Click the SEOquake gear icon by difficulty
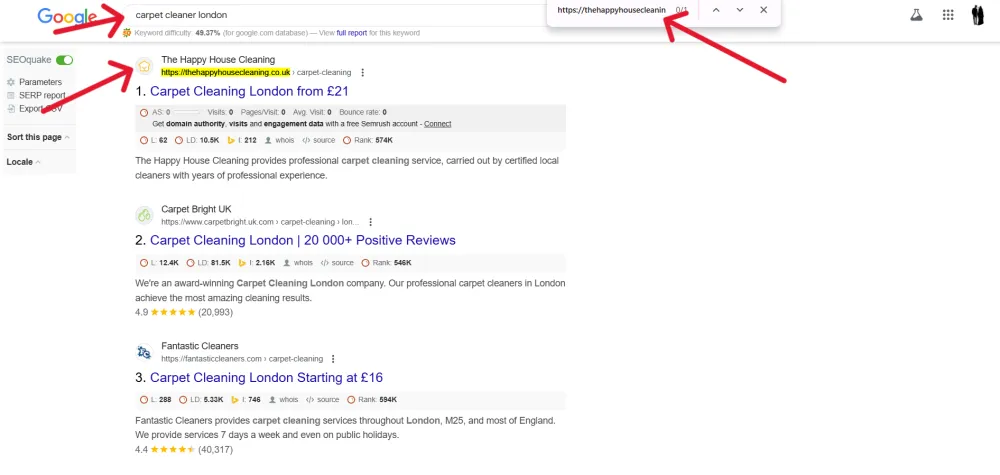The height and width of the screenshot is (475, 1000). (x=127, y=33)
